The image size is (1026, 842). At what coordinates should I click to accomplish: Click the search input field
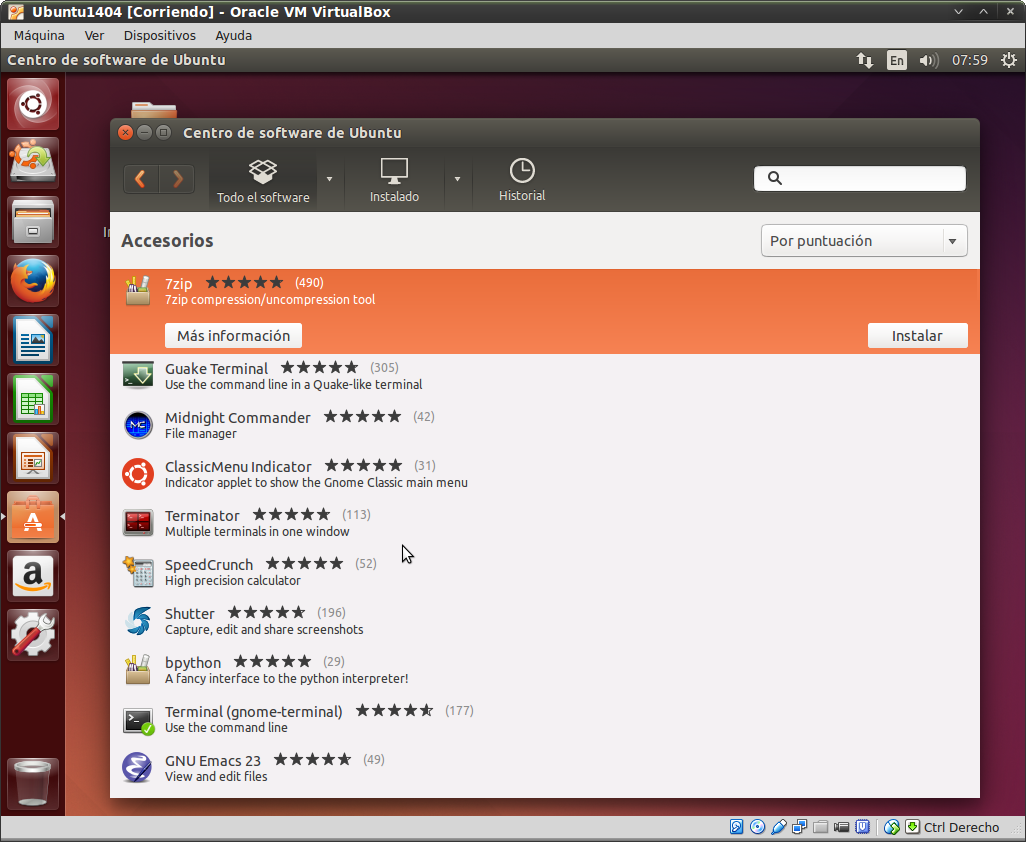(870, 179)
